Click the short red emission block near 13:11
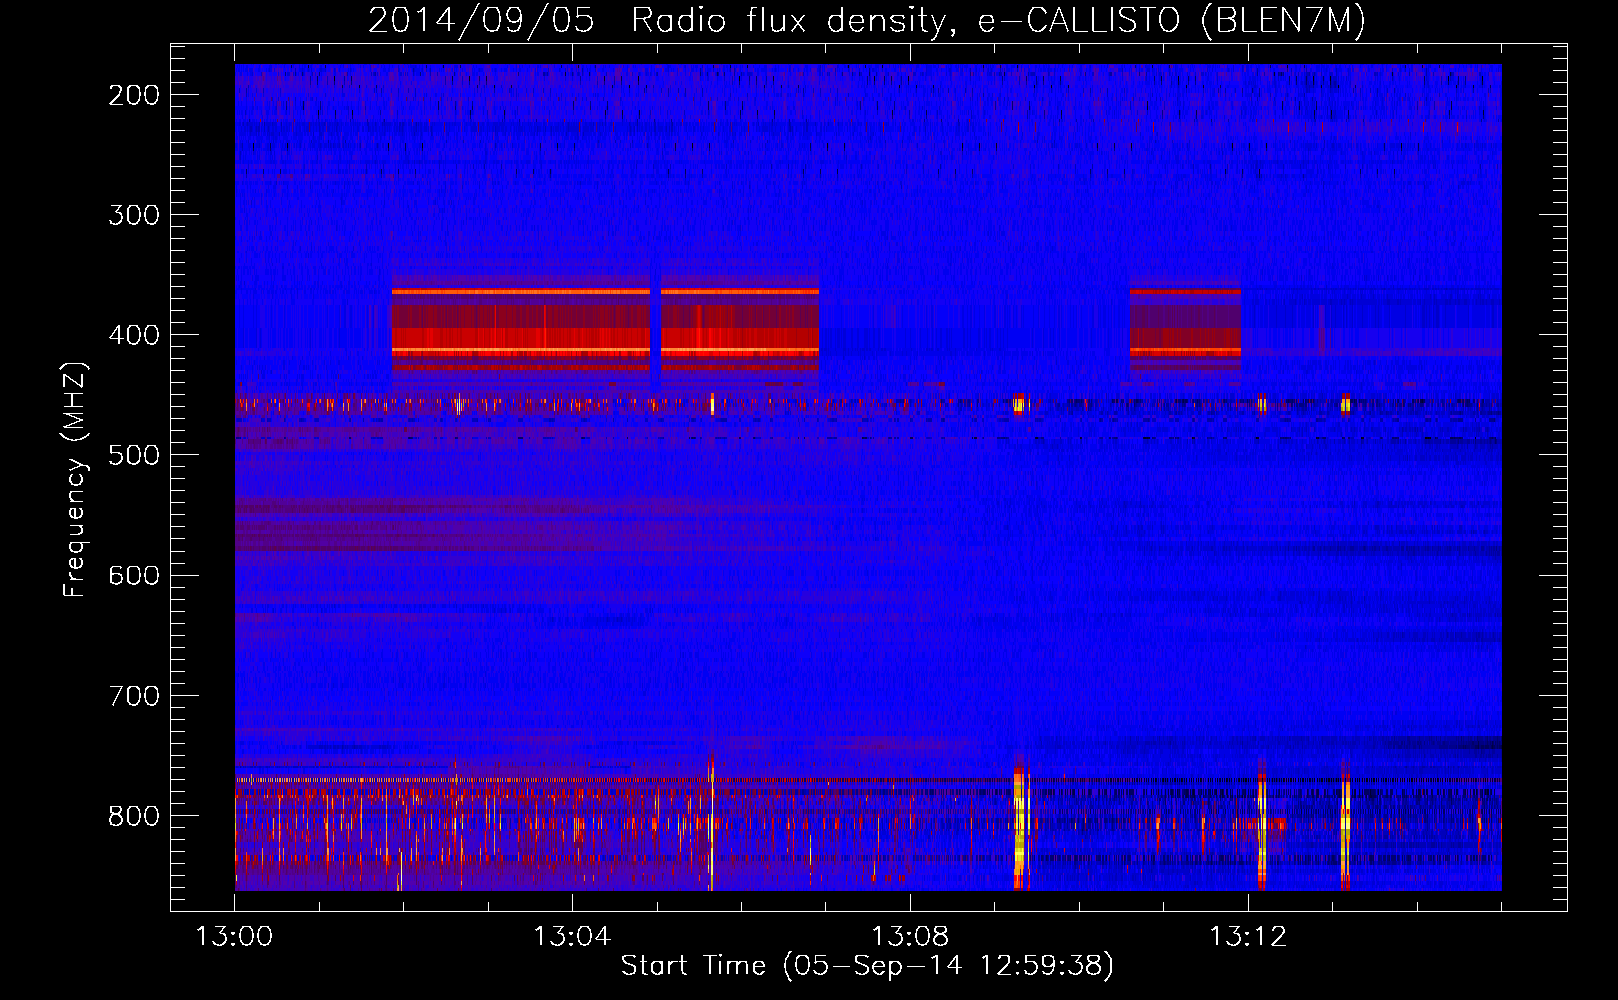Image resolution: width=1618 pixels, height=1000 pixels. [1185, 330]
